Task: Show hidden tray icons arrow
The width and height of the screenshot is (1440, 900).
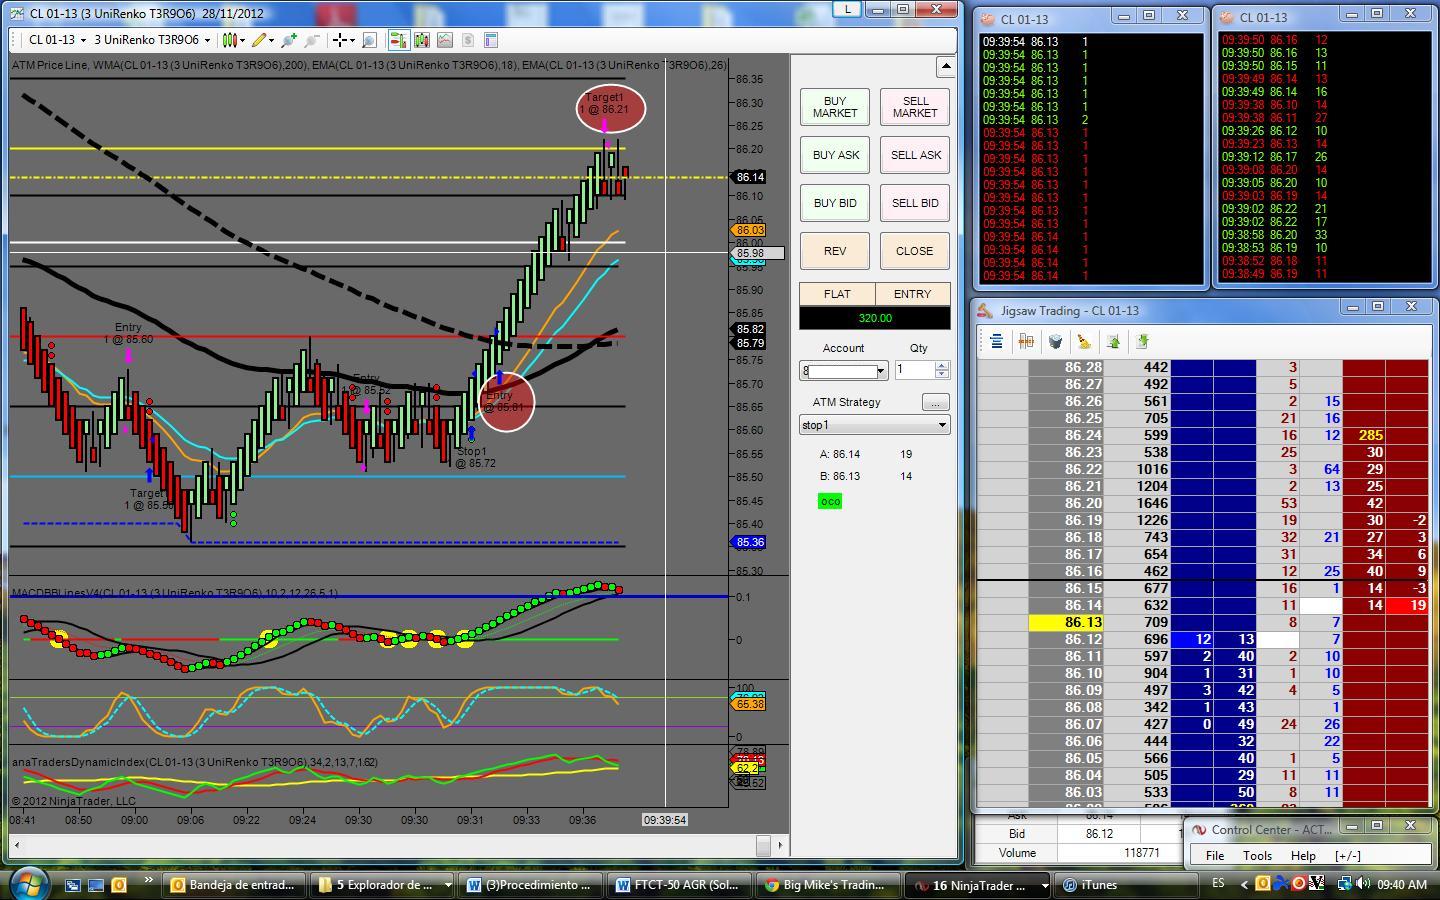Action: click(x=1245, y=884)
